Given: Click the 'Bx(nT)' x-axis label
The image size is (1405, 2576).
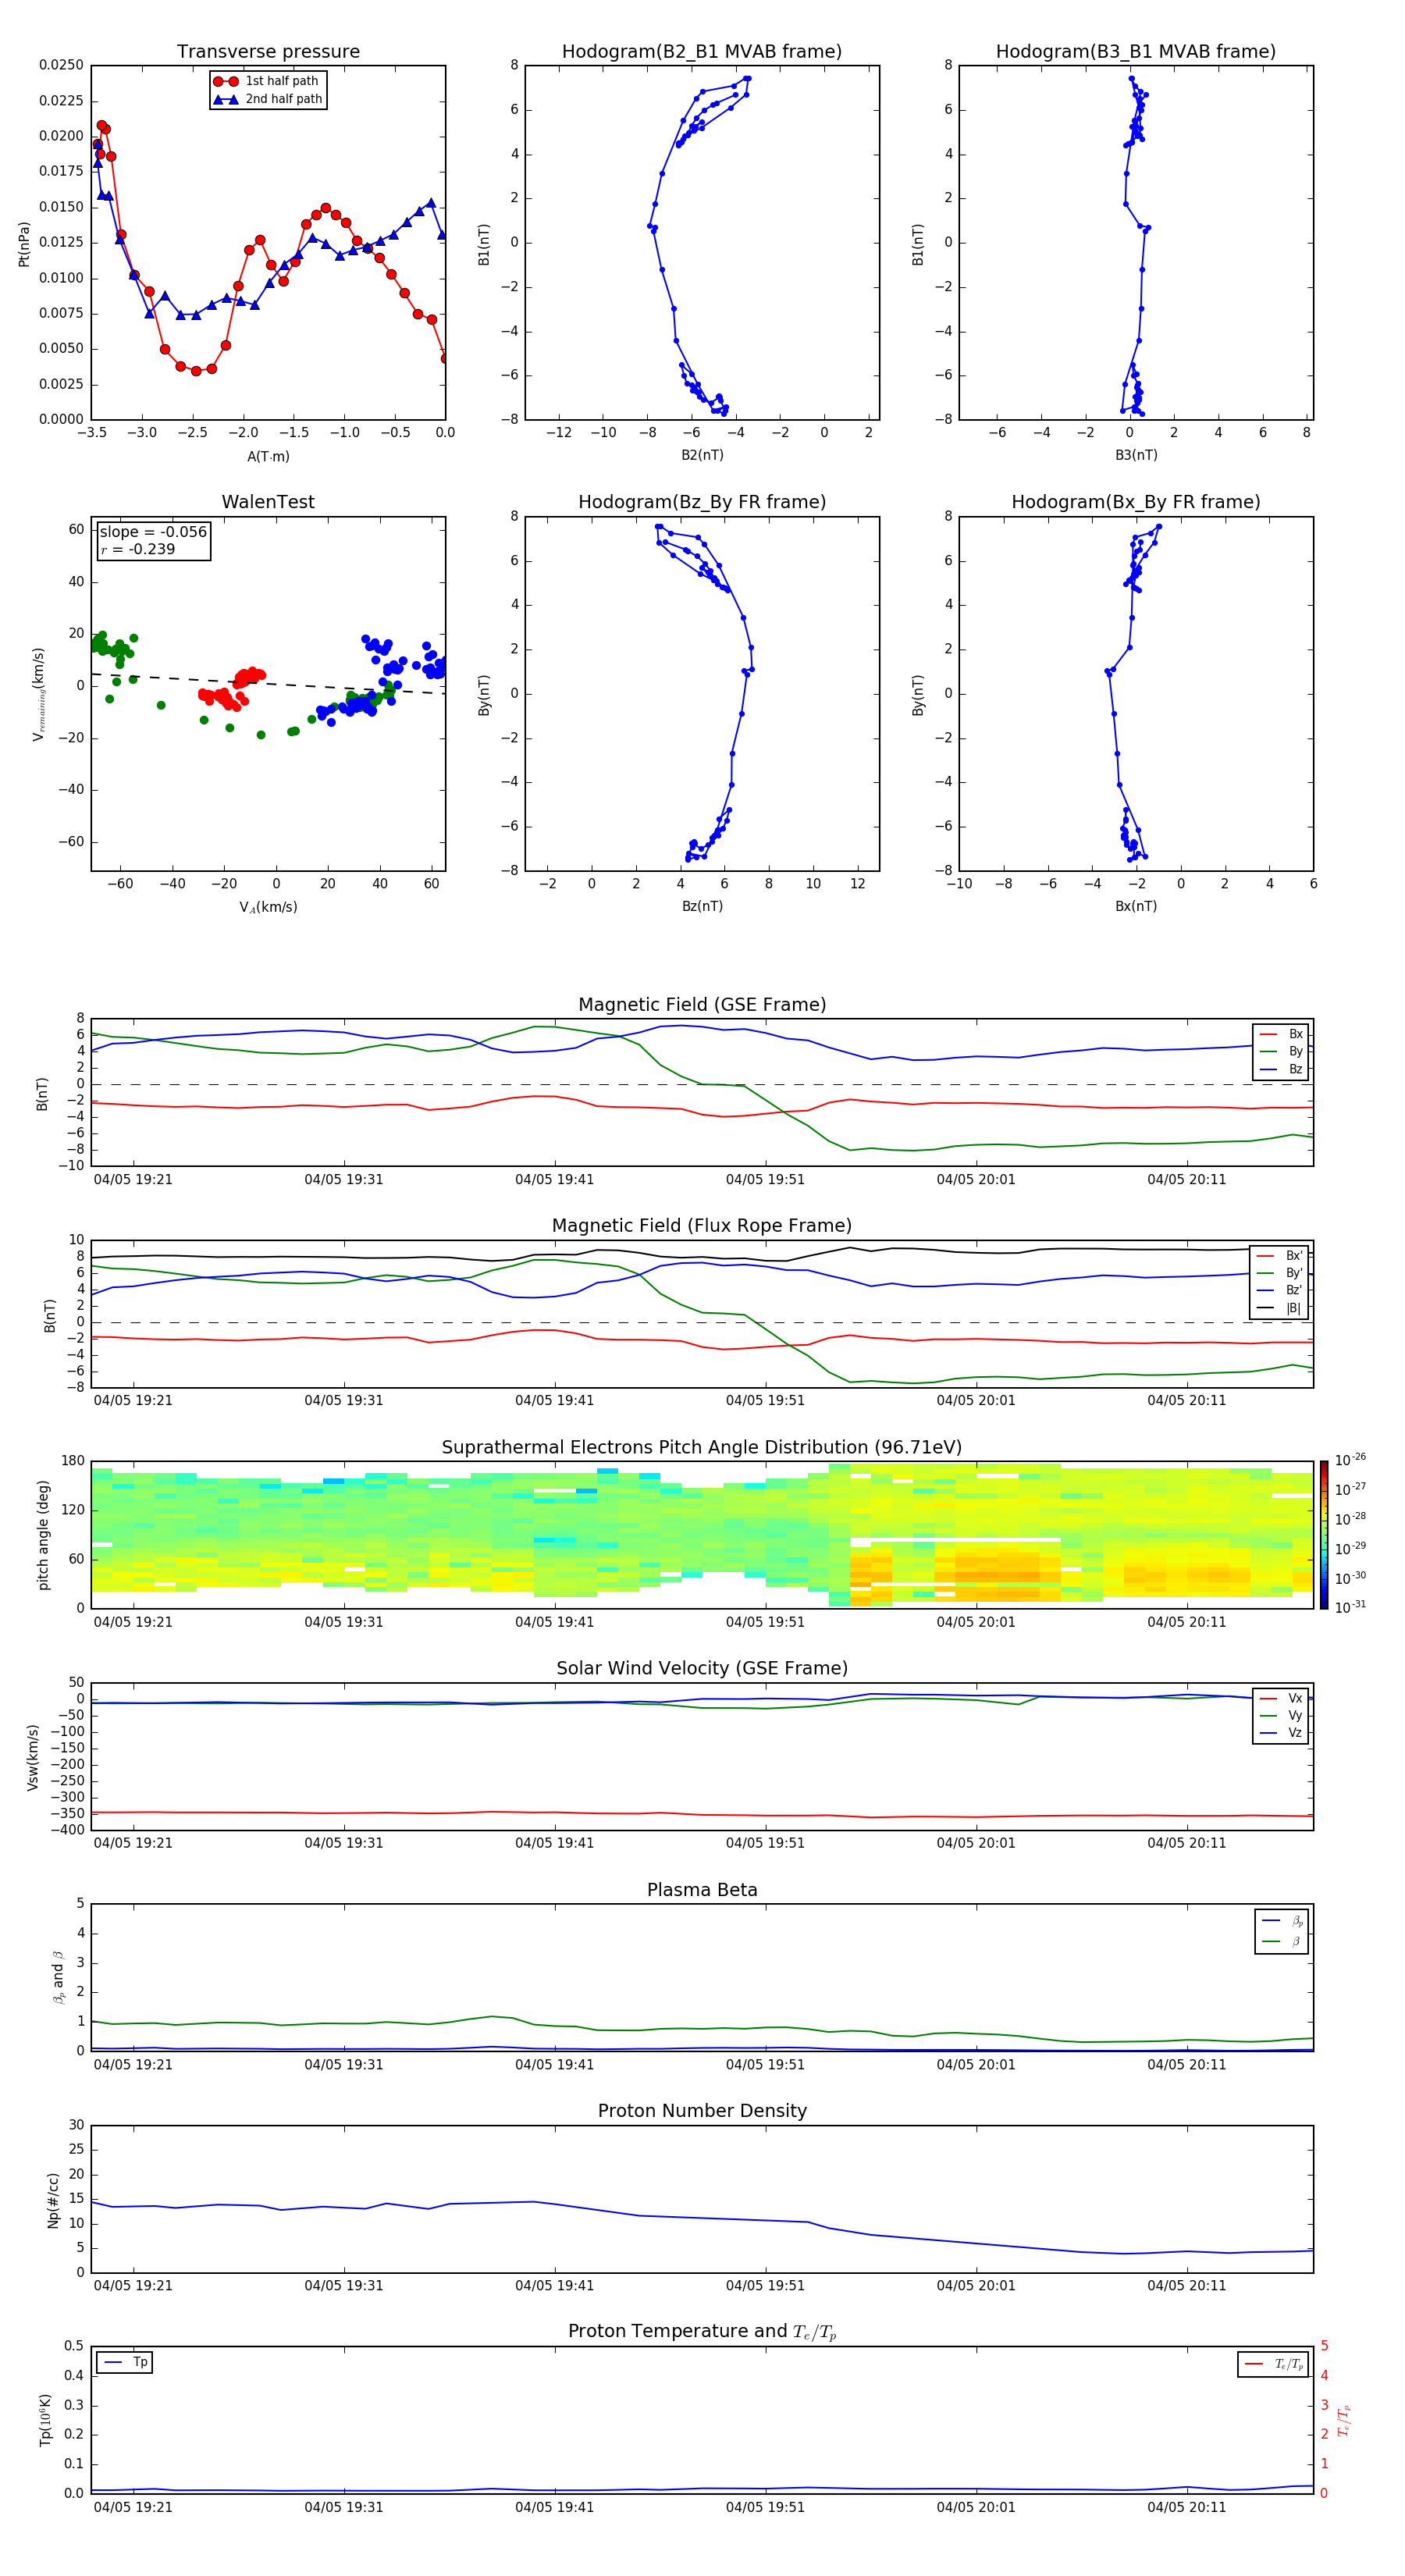Looking at the screenshot, I should pyautogui.click(x=1136, y=906).
